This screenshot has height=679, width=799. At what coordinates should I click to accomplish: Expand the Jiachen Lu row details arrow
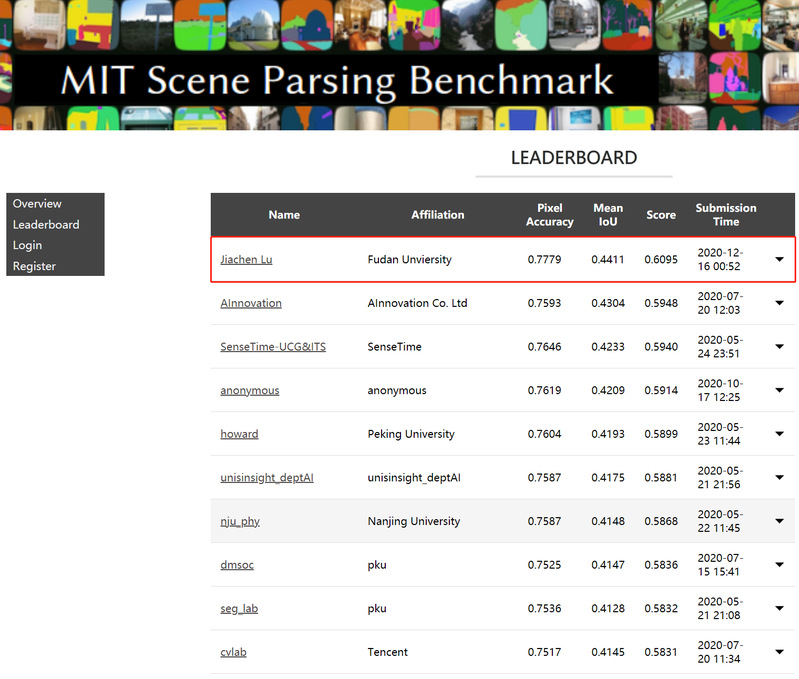pos(780,260)
